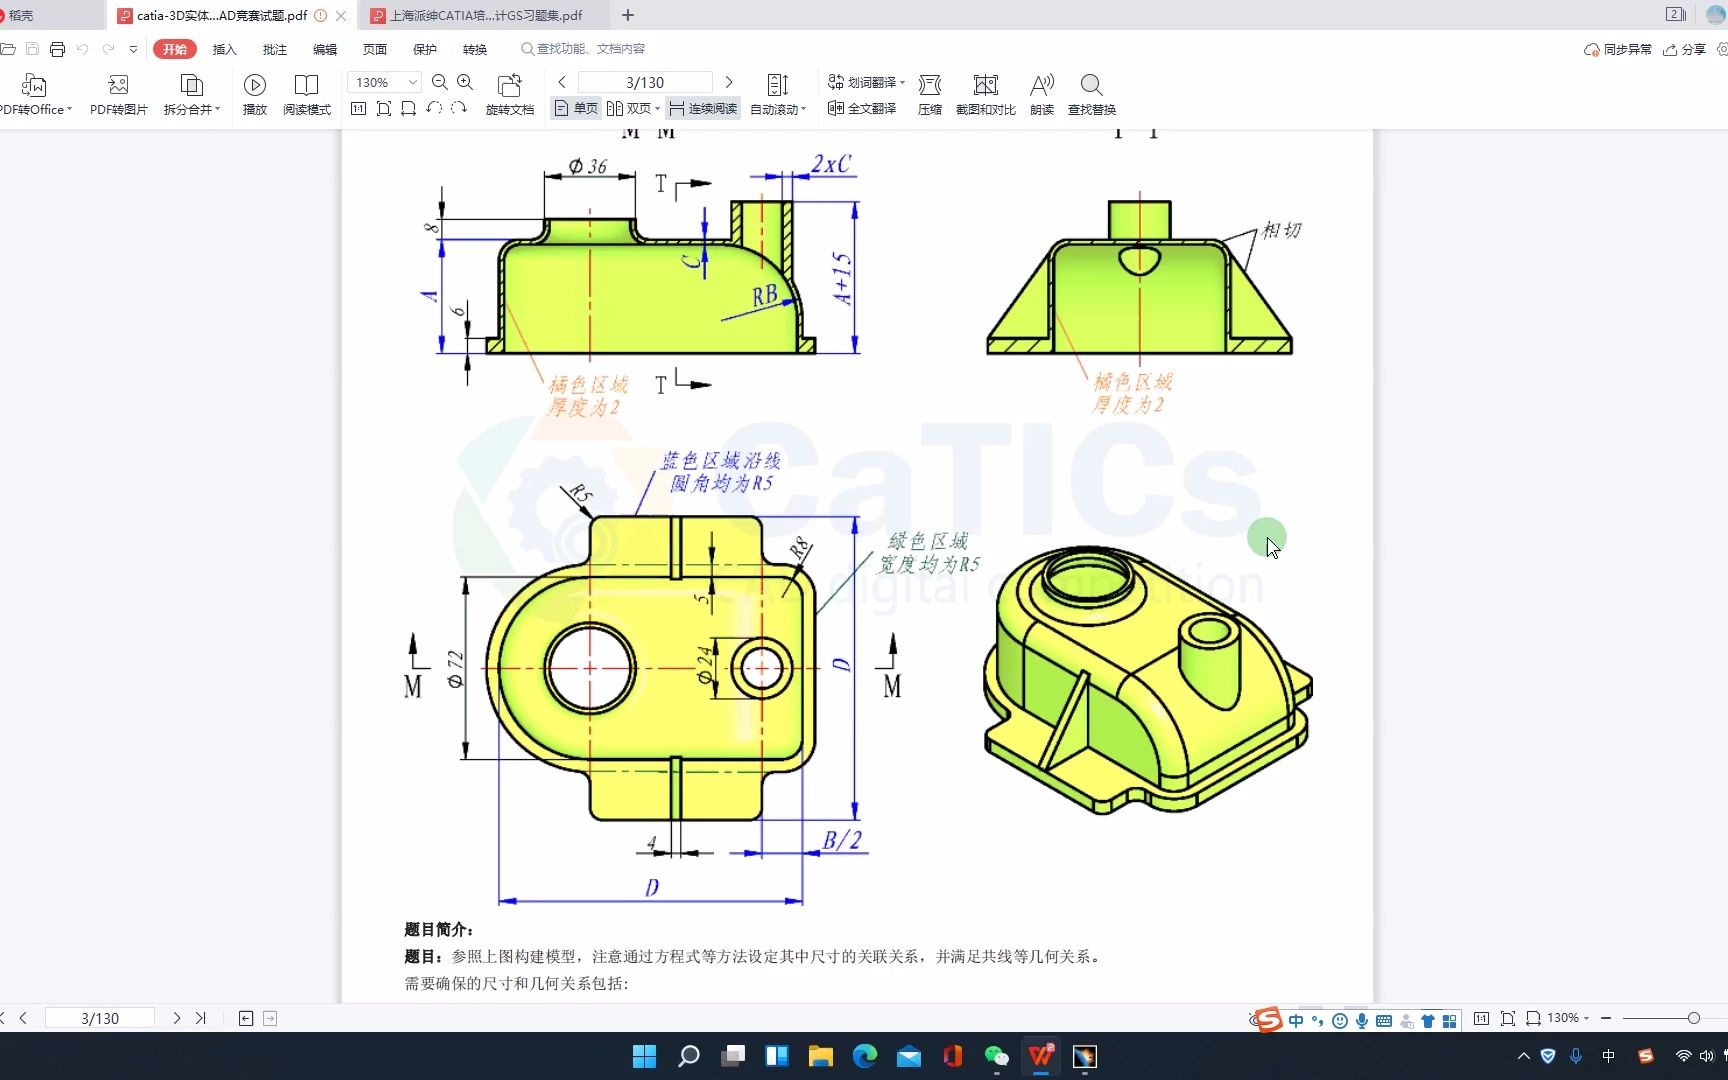Start 朗读 read-aloud
Viewport: 1728px width, 1080px height.
(1041, 95)
